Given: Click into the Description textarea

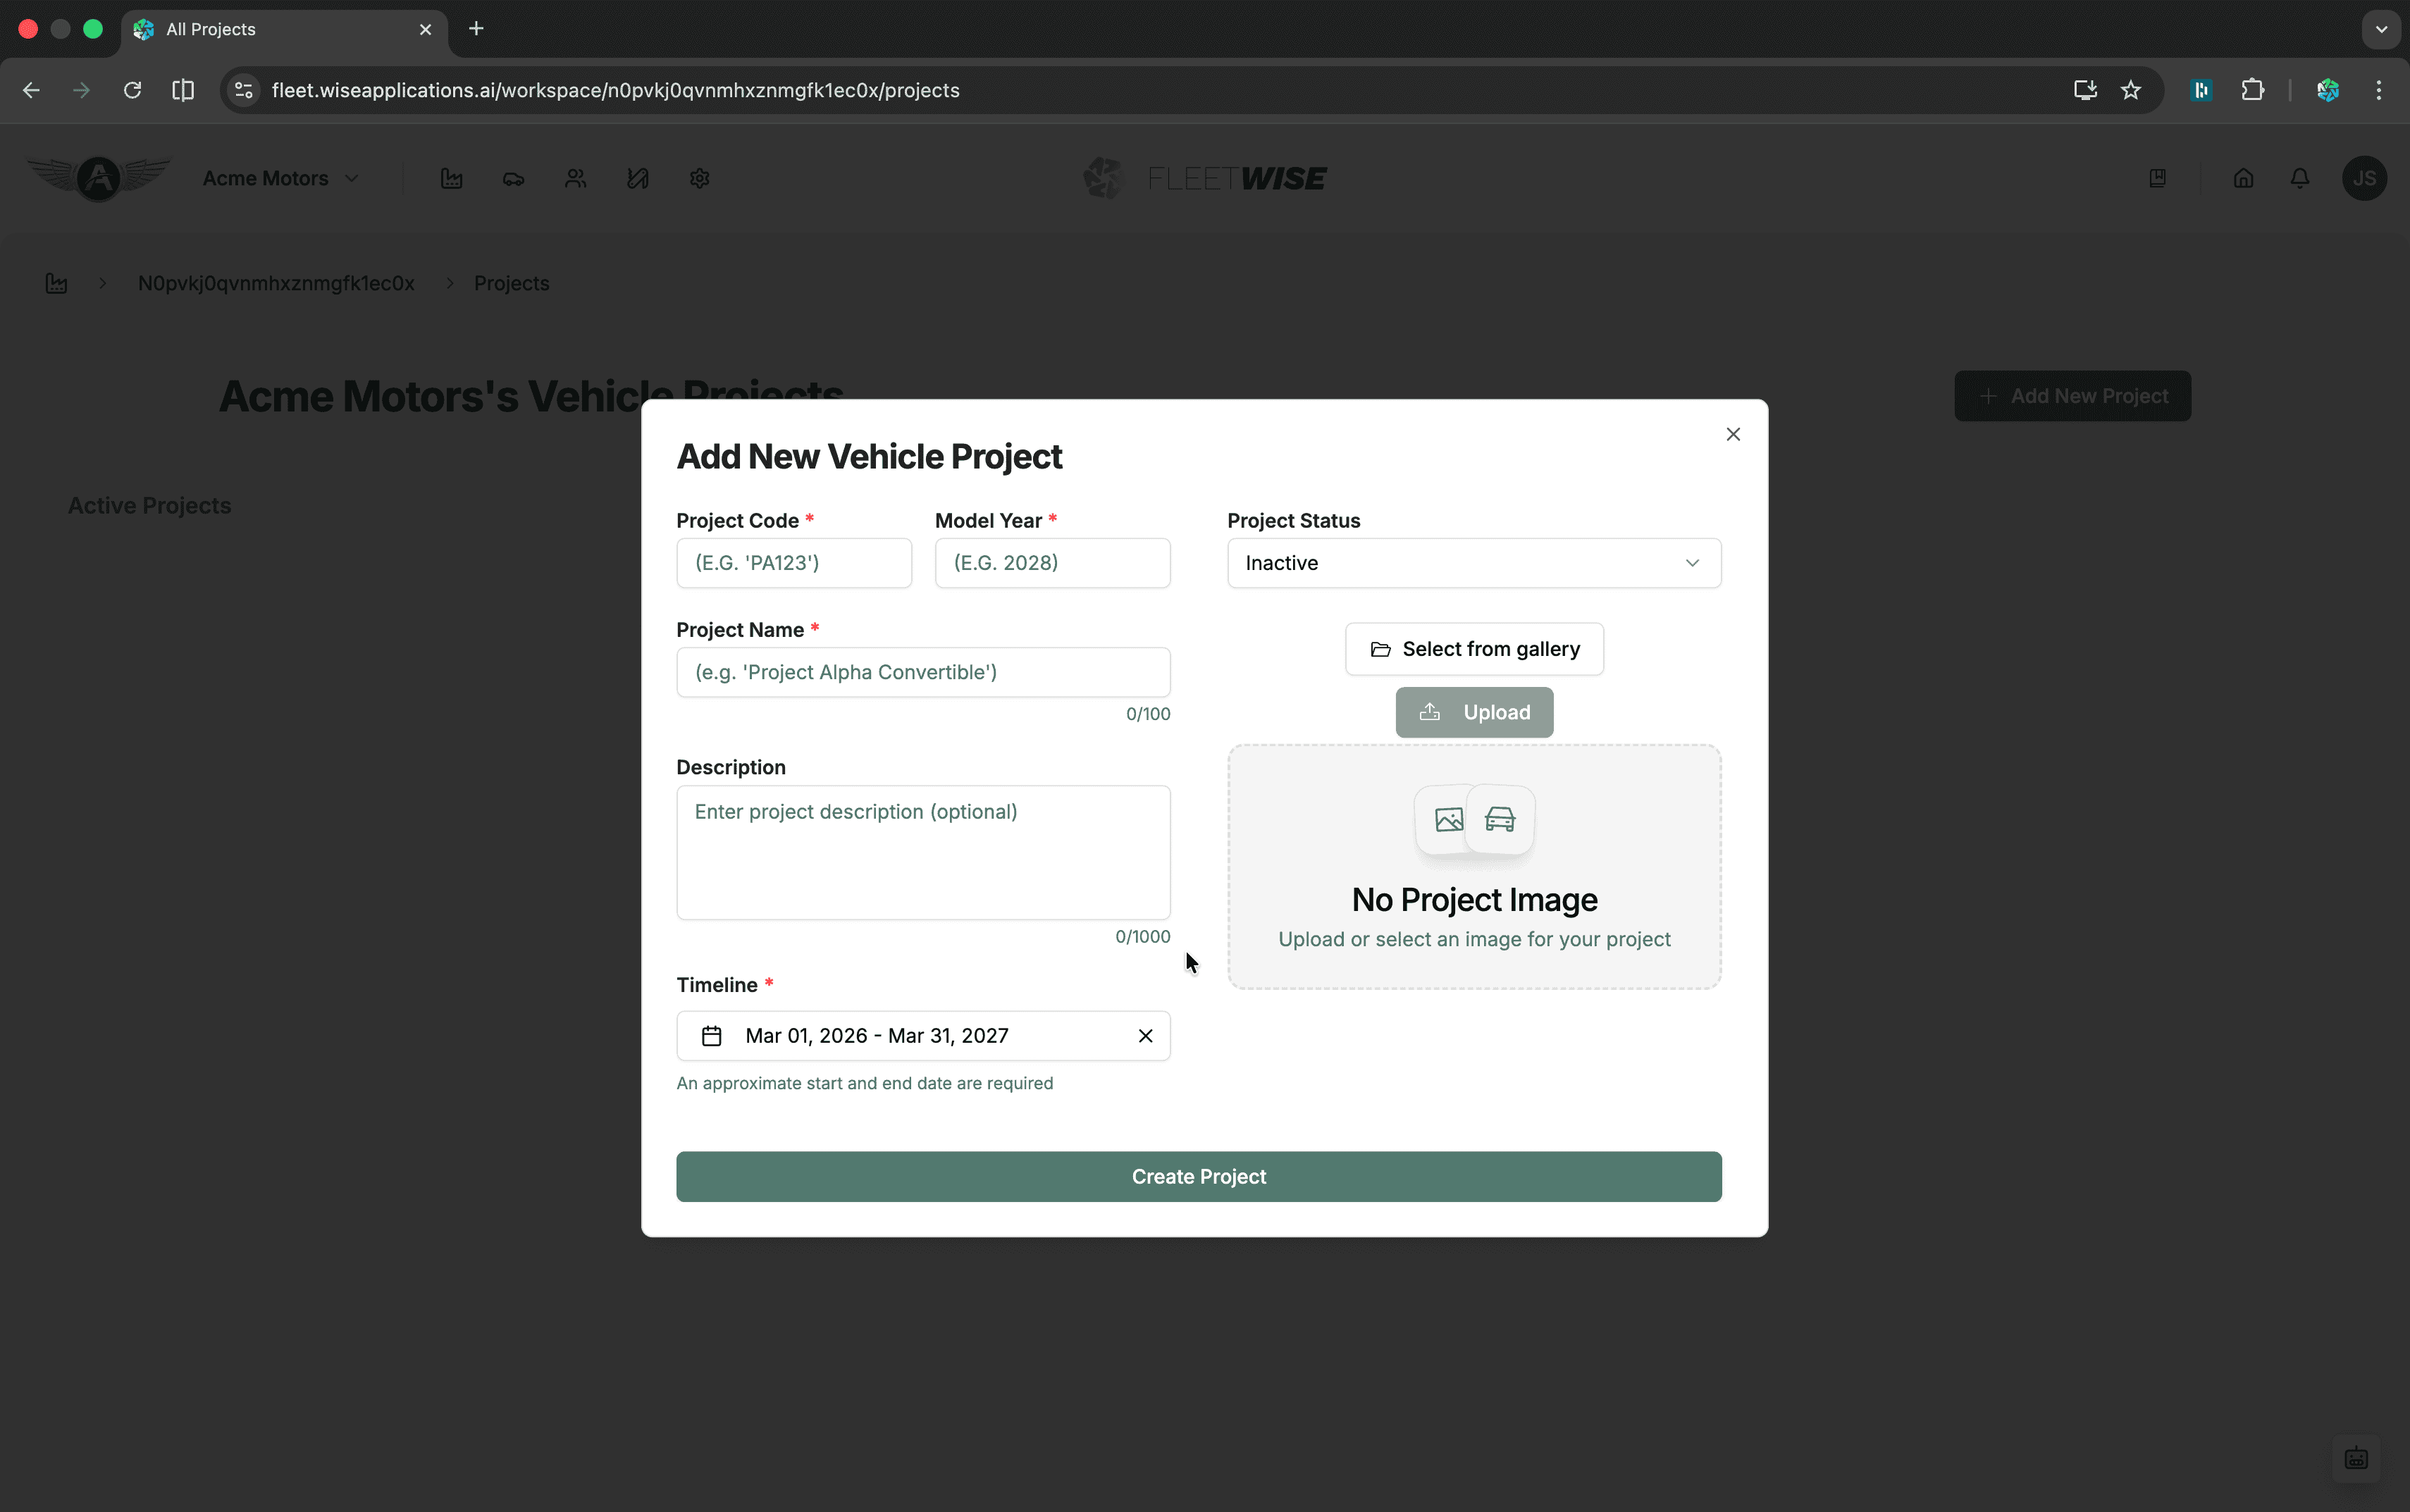Looking at the screenshot, I should tap(923, 852).
